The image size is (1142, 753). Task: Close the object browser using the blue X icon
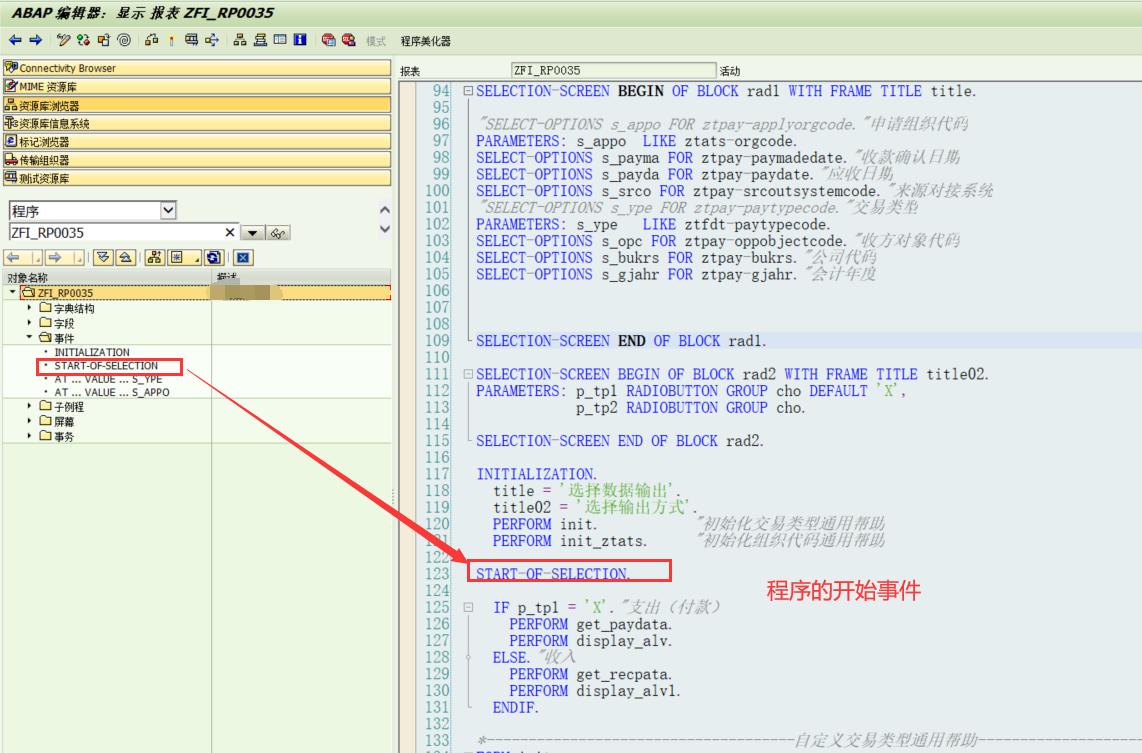click(x=242, y=258)
